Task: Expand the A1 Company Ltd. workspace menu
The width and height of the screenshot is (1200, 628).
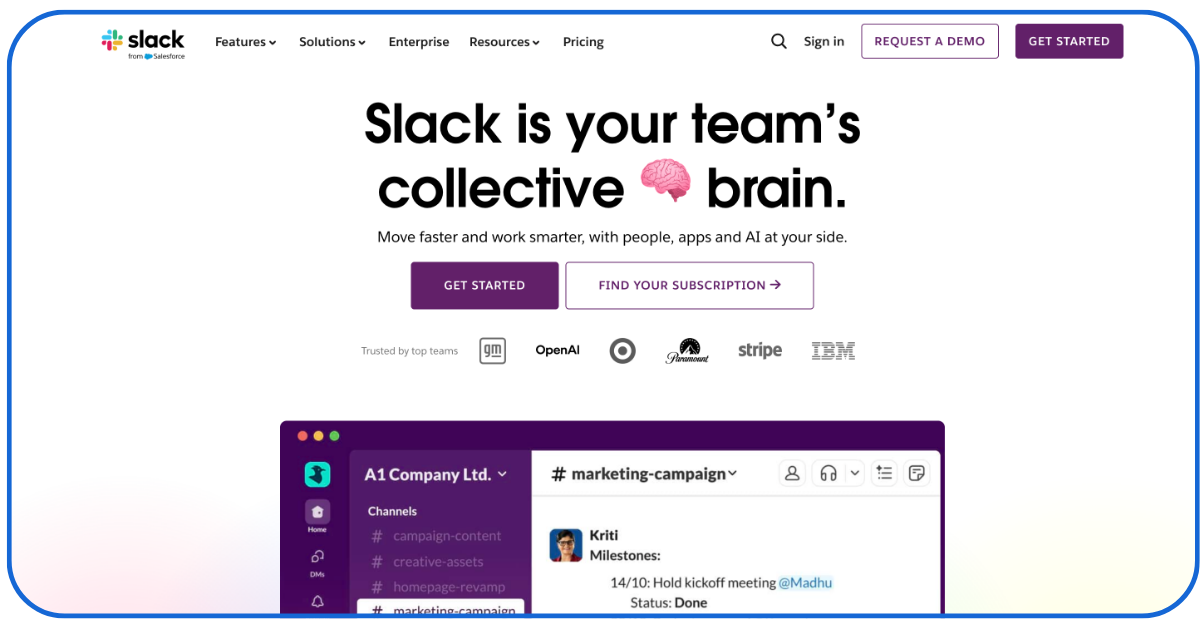Action: pyautogui.click(x=436, y=475)
